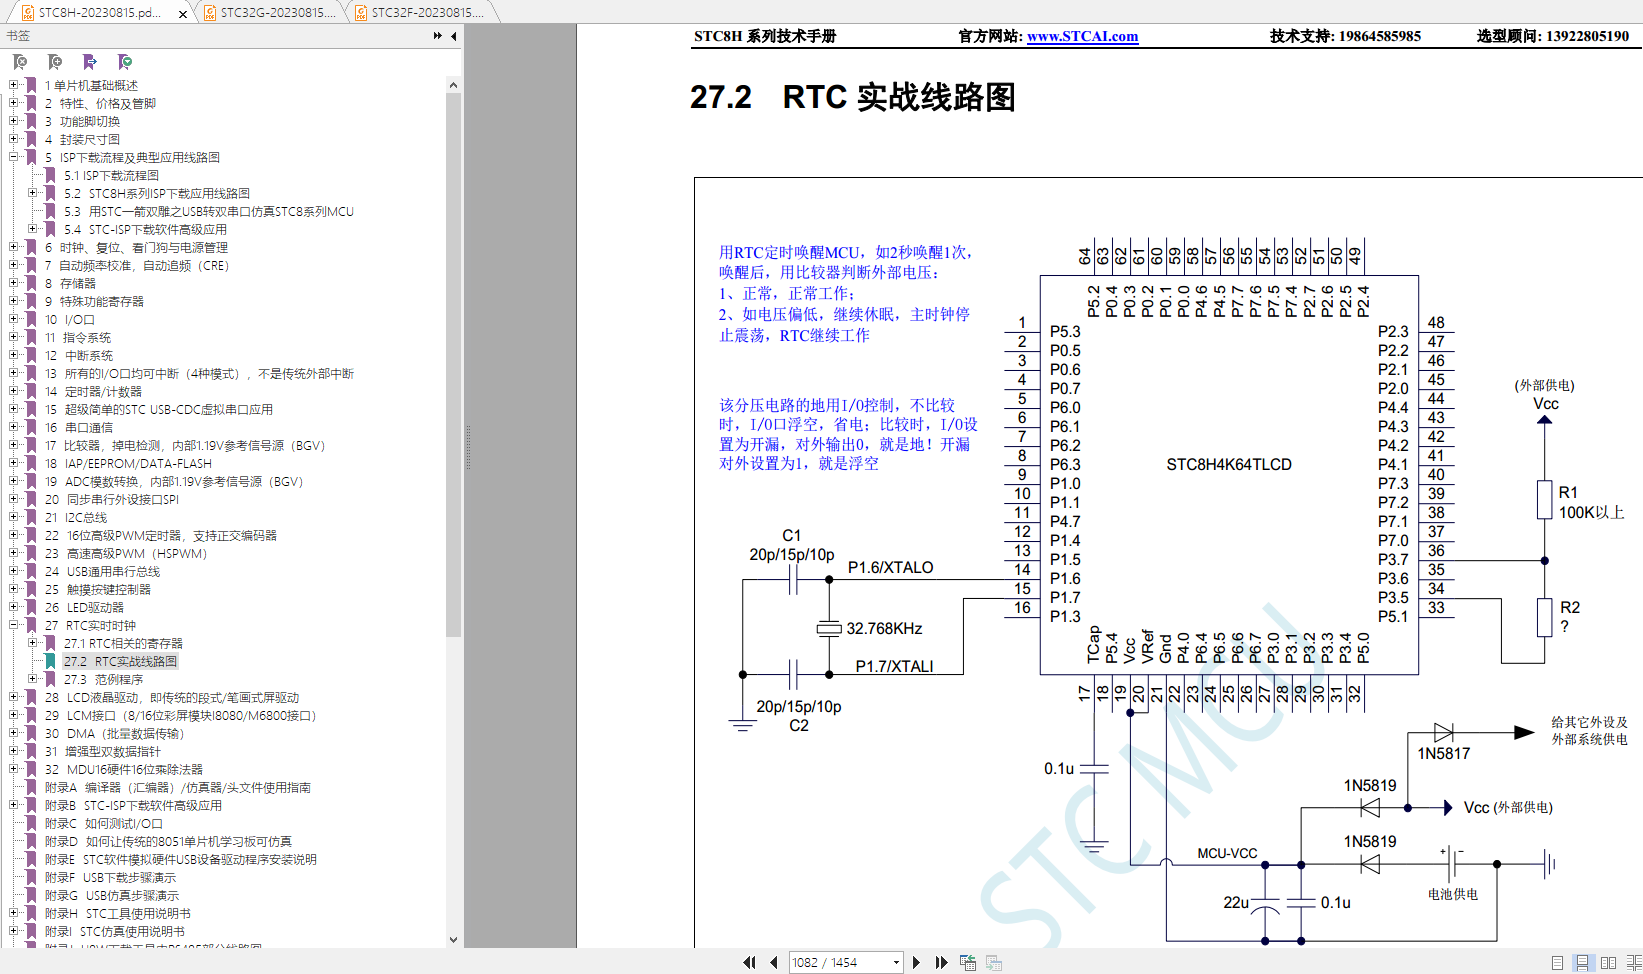This screenshot has height=974, width=1643.
Task: Open bookmark 附录C 如何测试I/O口
Action: pyautogui.click(x=103, y=823)
